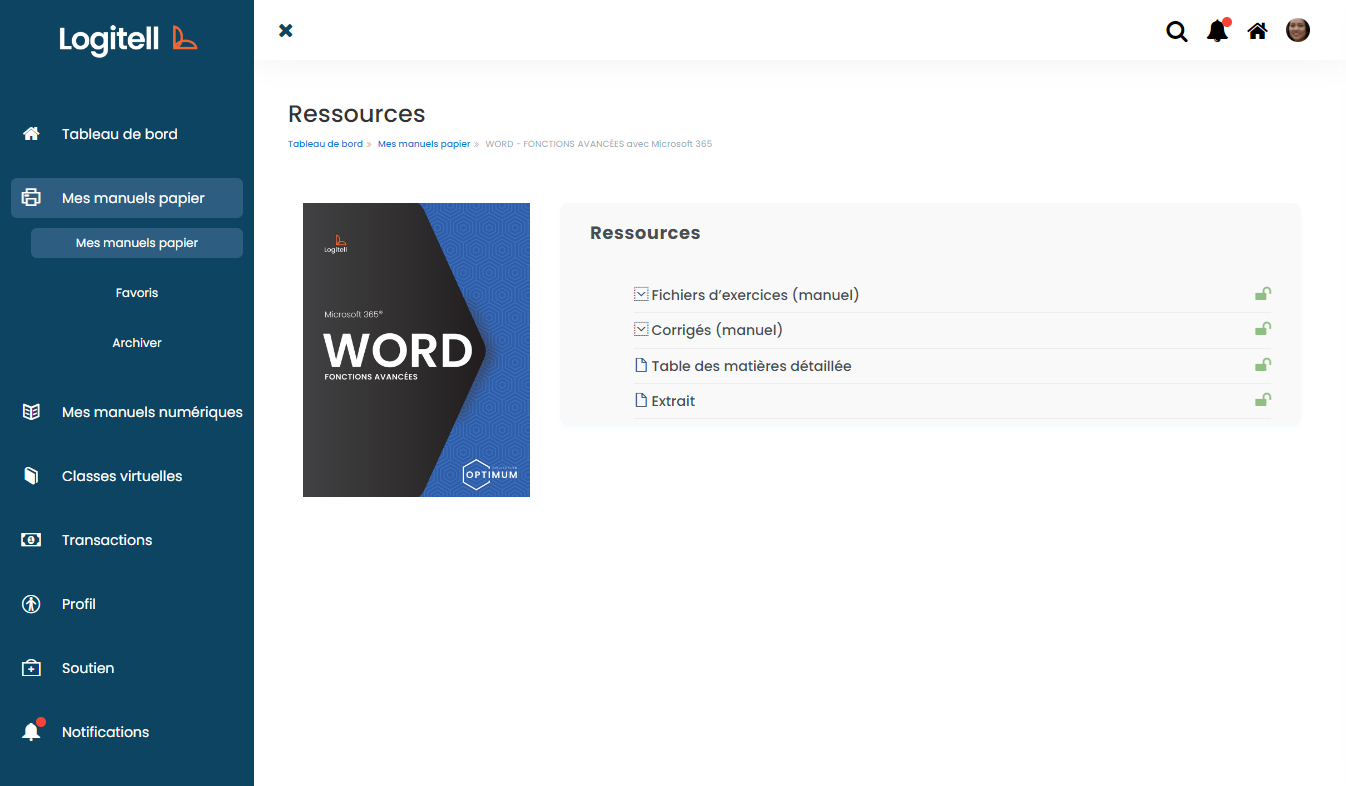The image size is (1346, 786).
Task: Toggle the padlock for Fichiers d'exercices (manuel)
Action: [x=1263, y=293]
